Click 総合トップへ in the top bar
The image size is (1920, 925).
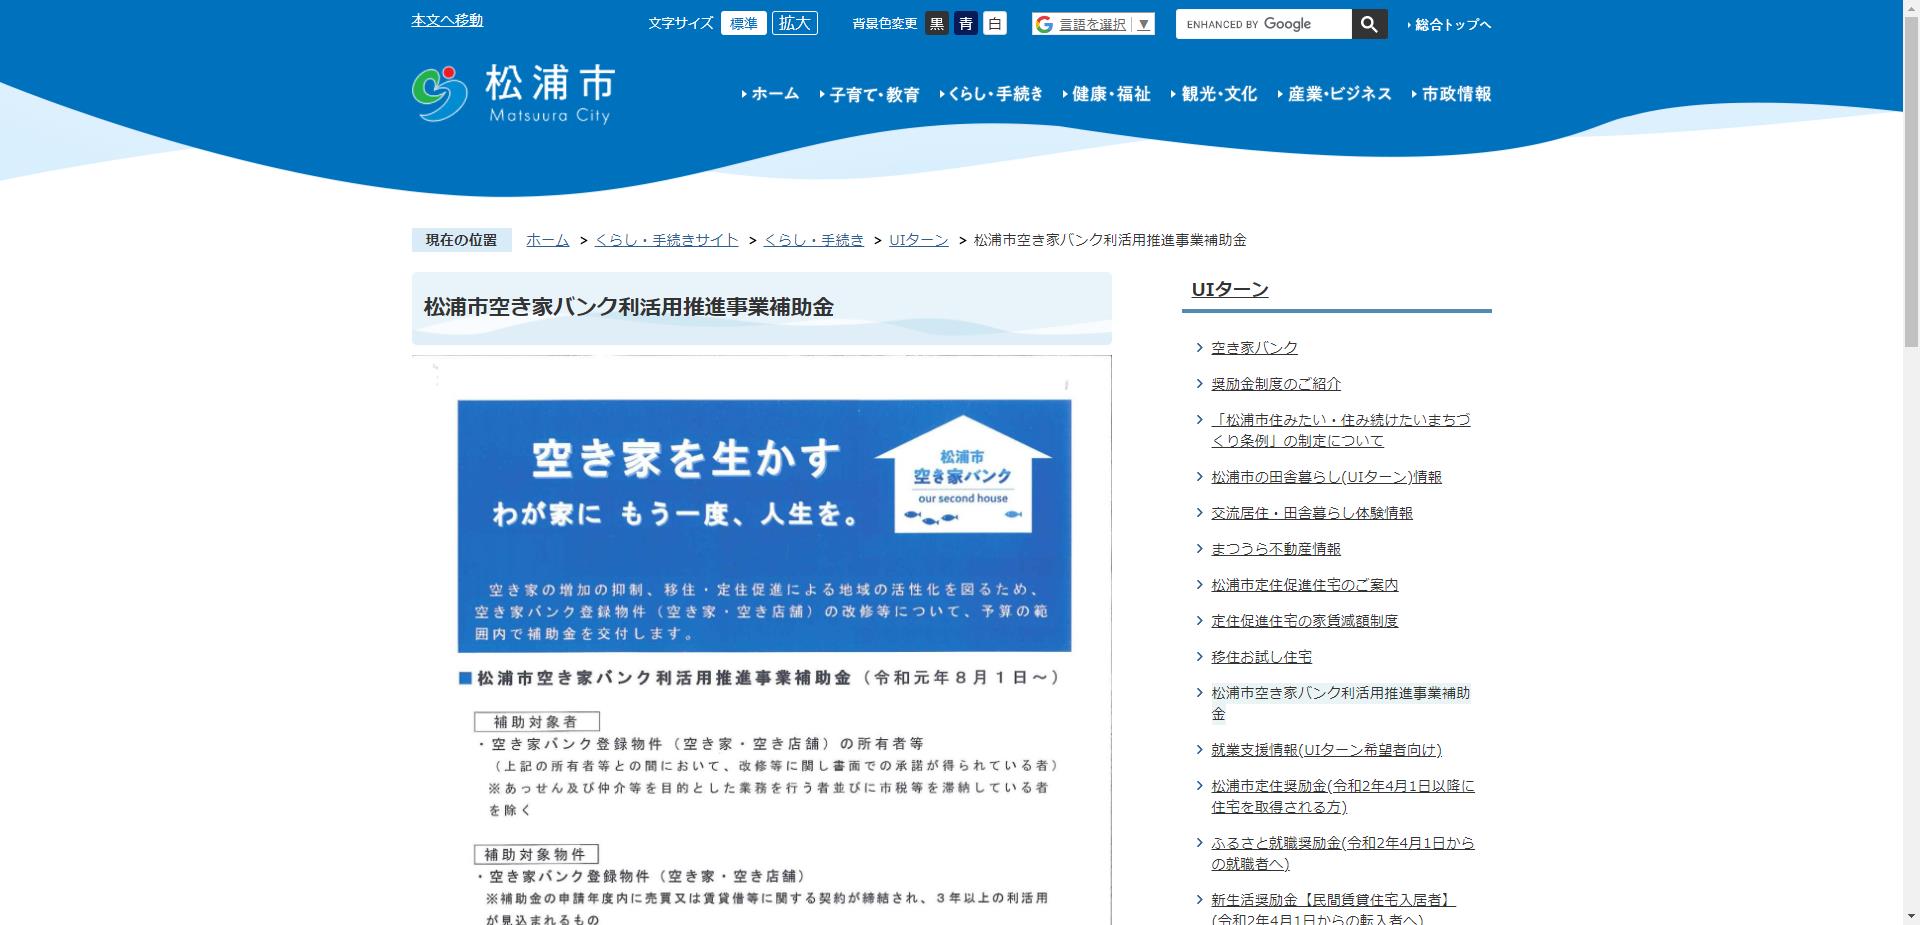(1448, 23)
